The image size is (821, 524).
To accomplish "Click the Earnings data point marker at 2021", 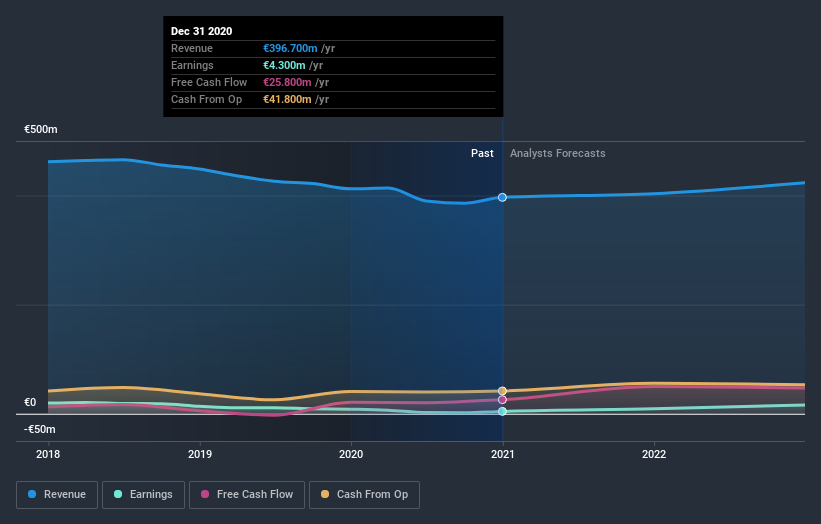I will tap(502, 411).
